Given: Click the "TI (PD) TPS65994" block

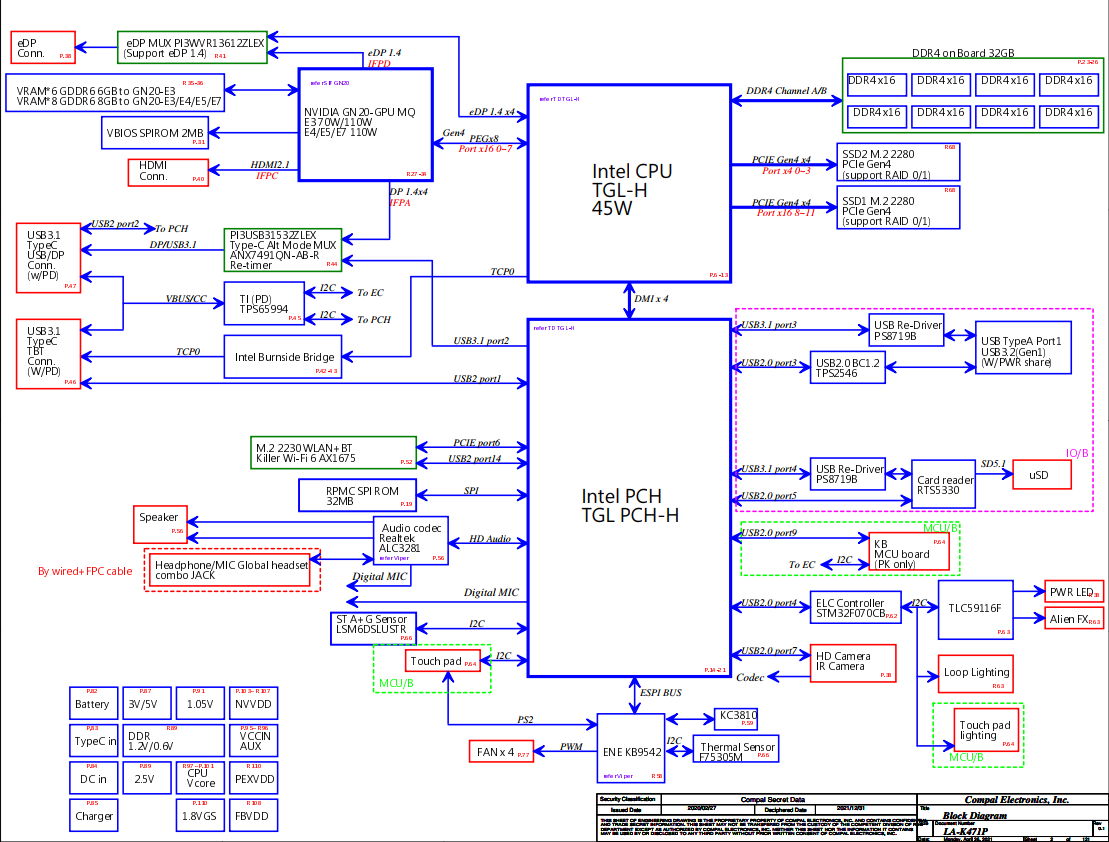Looking at the screenshot, I should [x=264, y=304].
